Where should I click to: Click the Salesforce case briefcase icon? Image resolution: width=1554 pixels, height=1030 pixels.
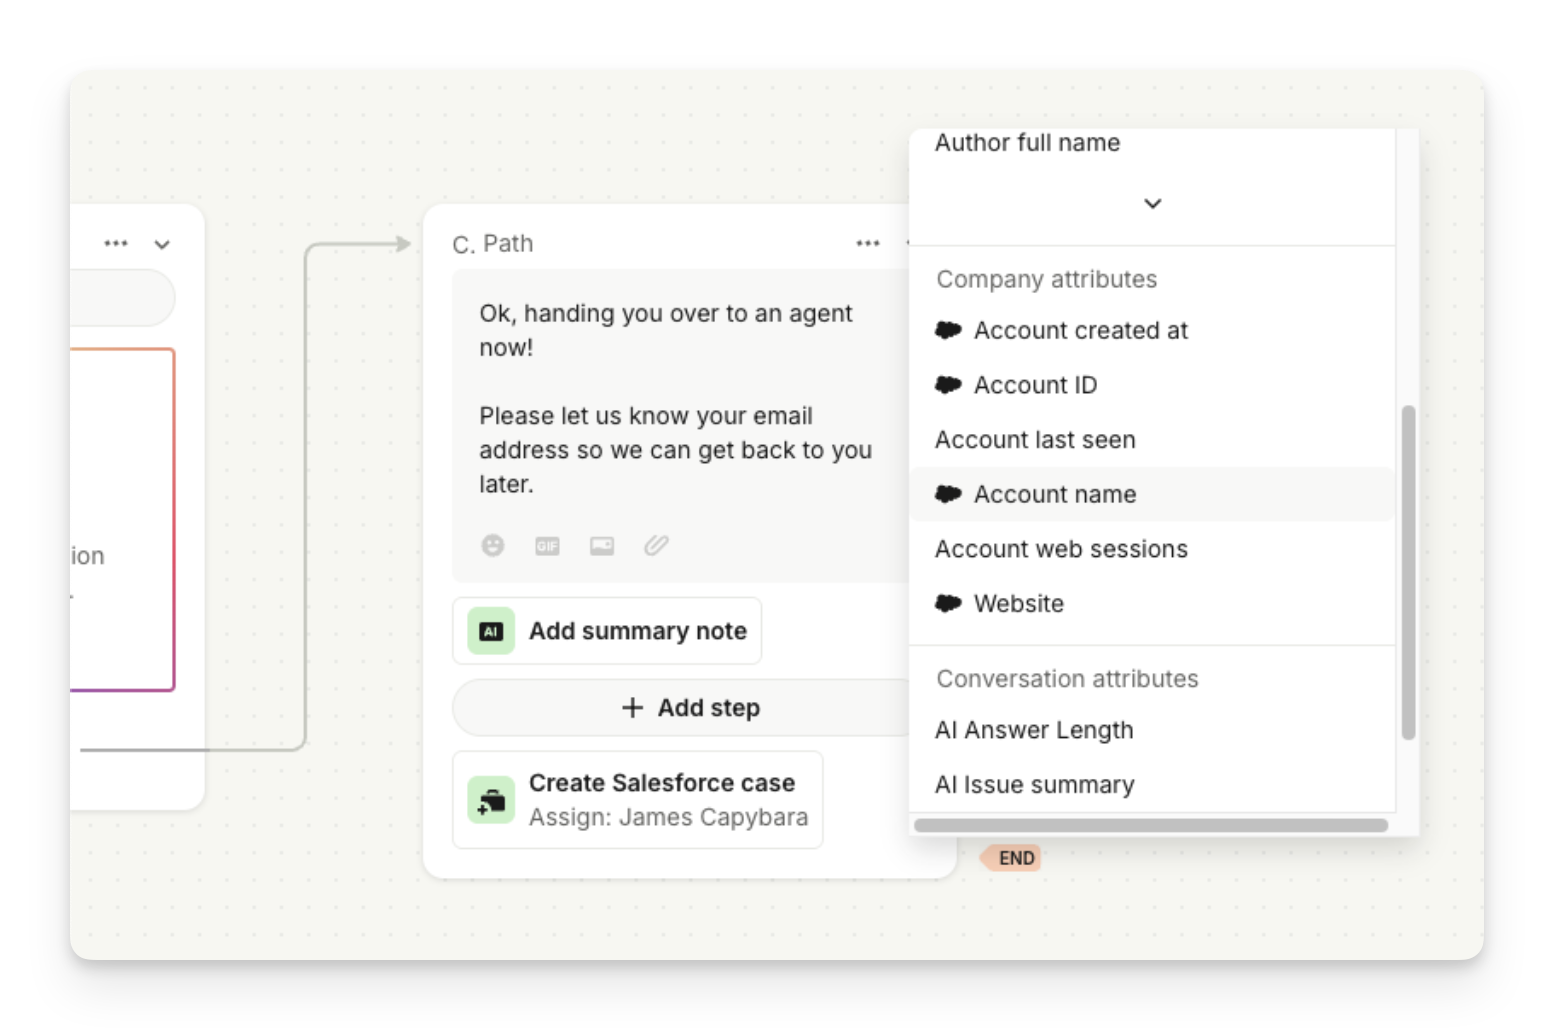click(x=491, y=801)
